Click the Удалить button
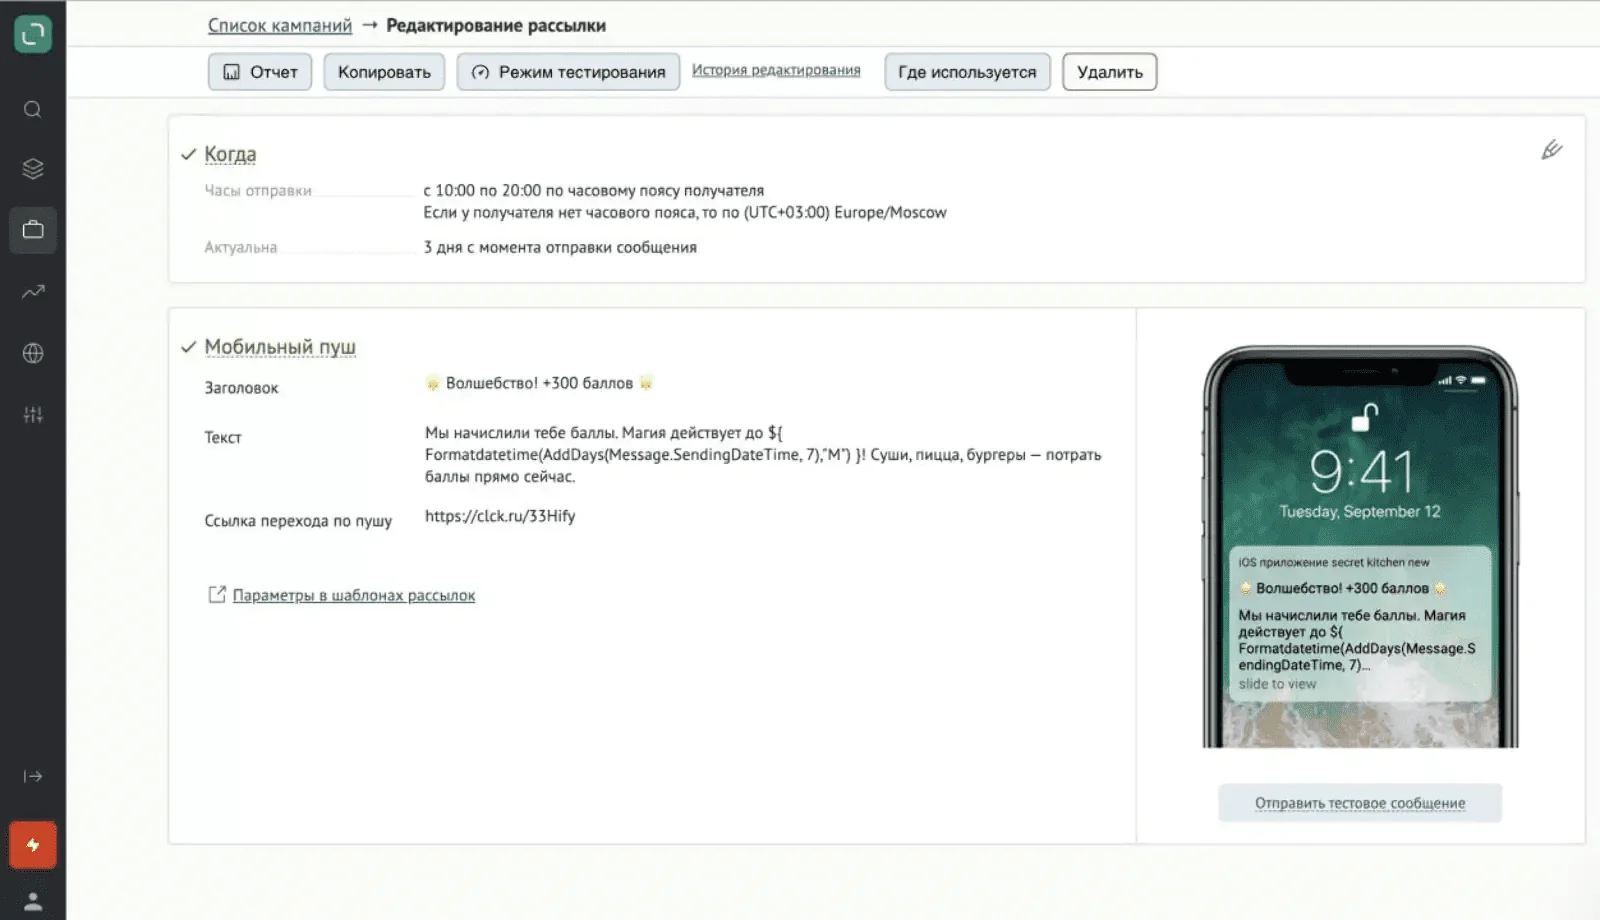1600x920 pixels. click(1108, 71)
